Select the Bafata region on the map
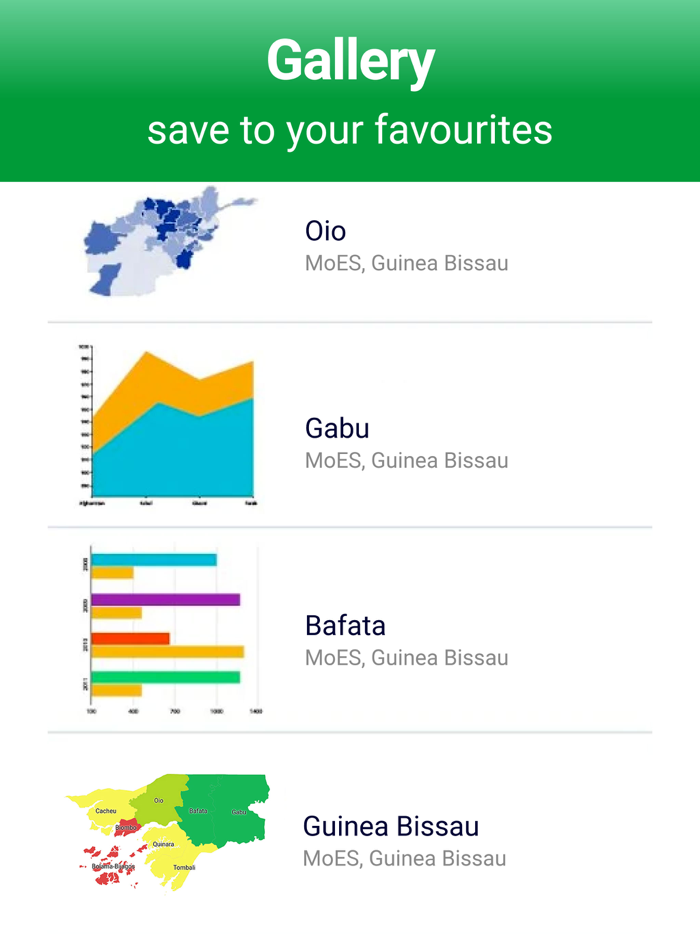This screenshot has height=934, width=700. click(x=198, y=810)
